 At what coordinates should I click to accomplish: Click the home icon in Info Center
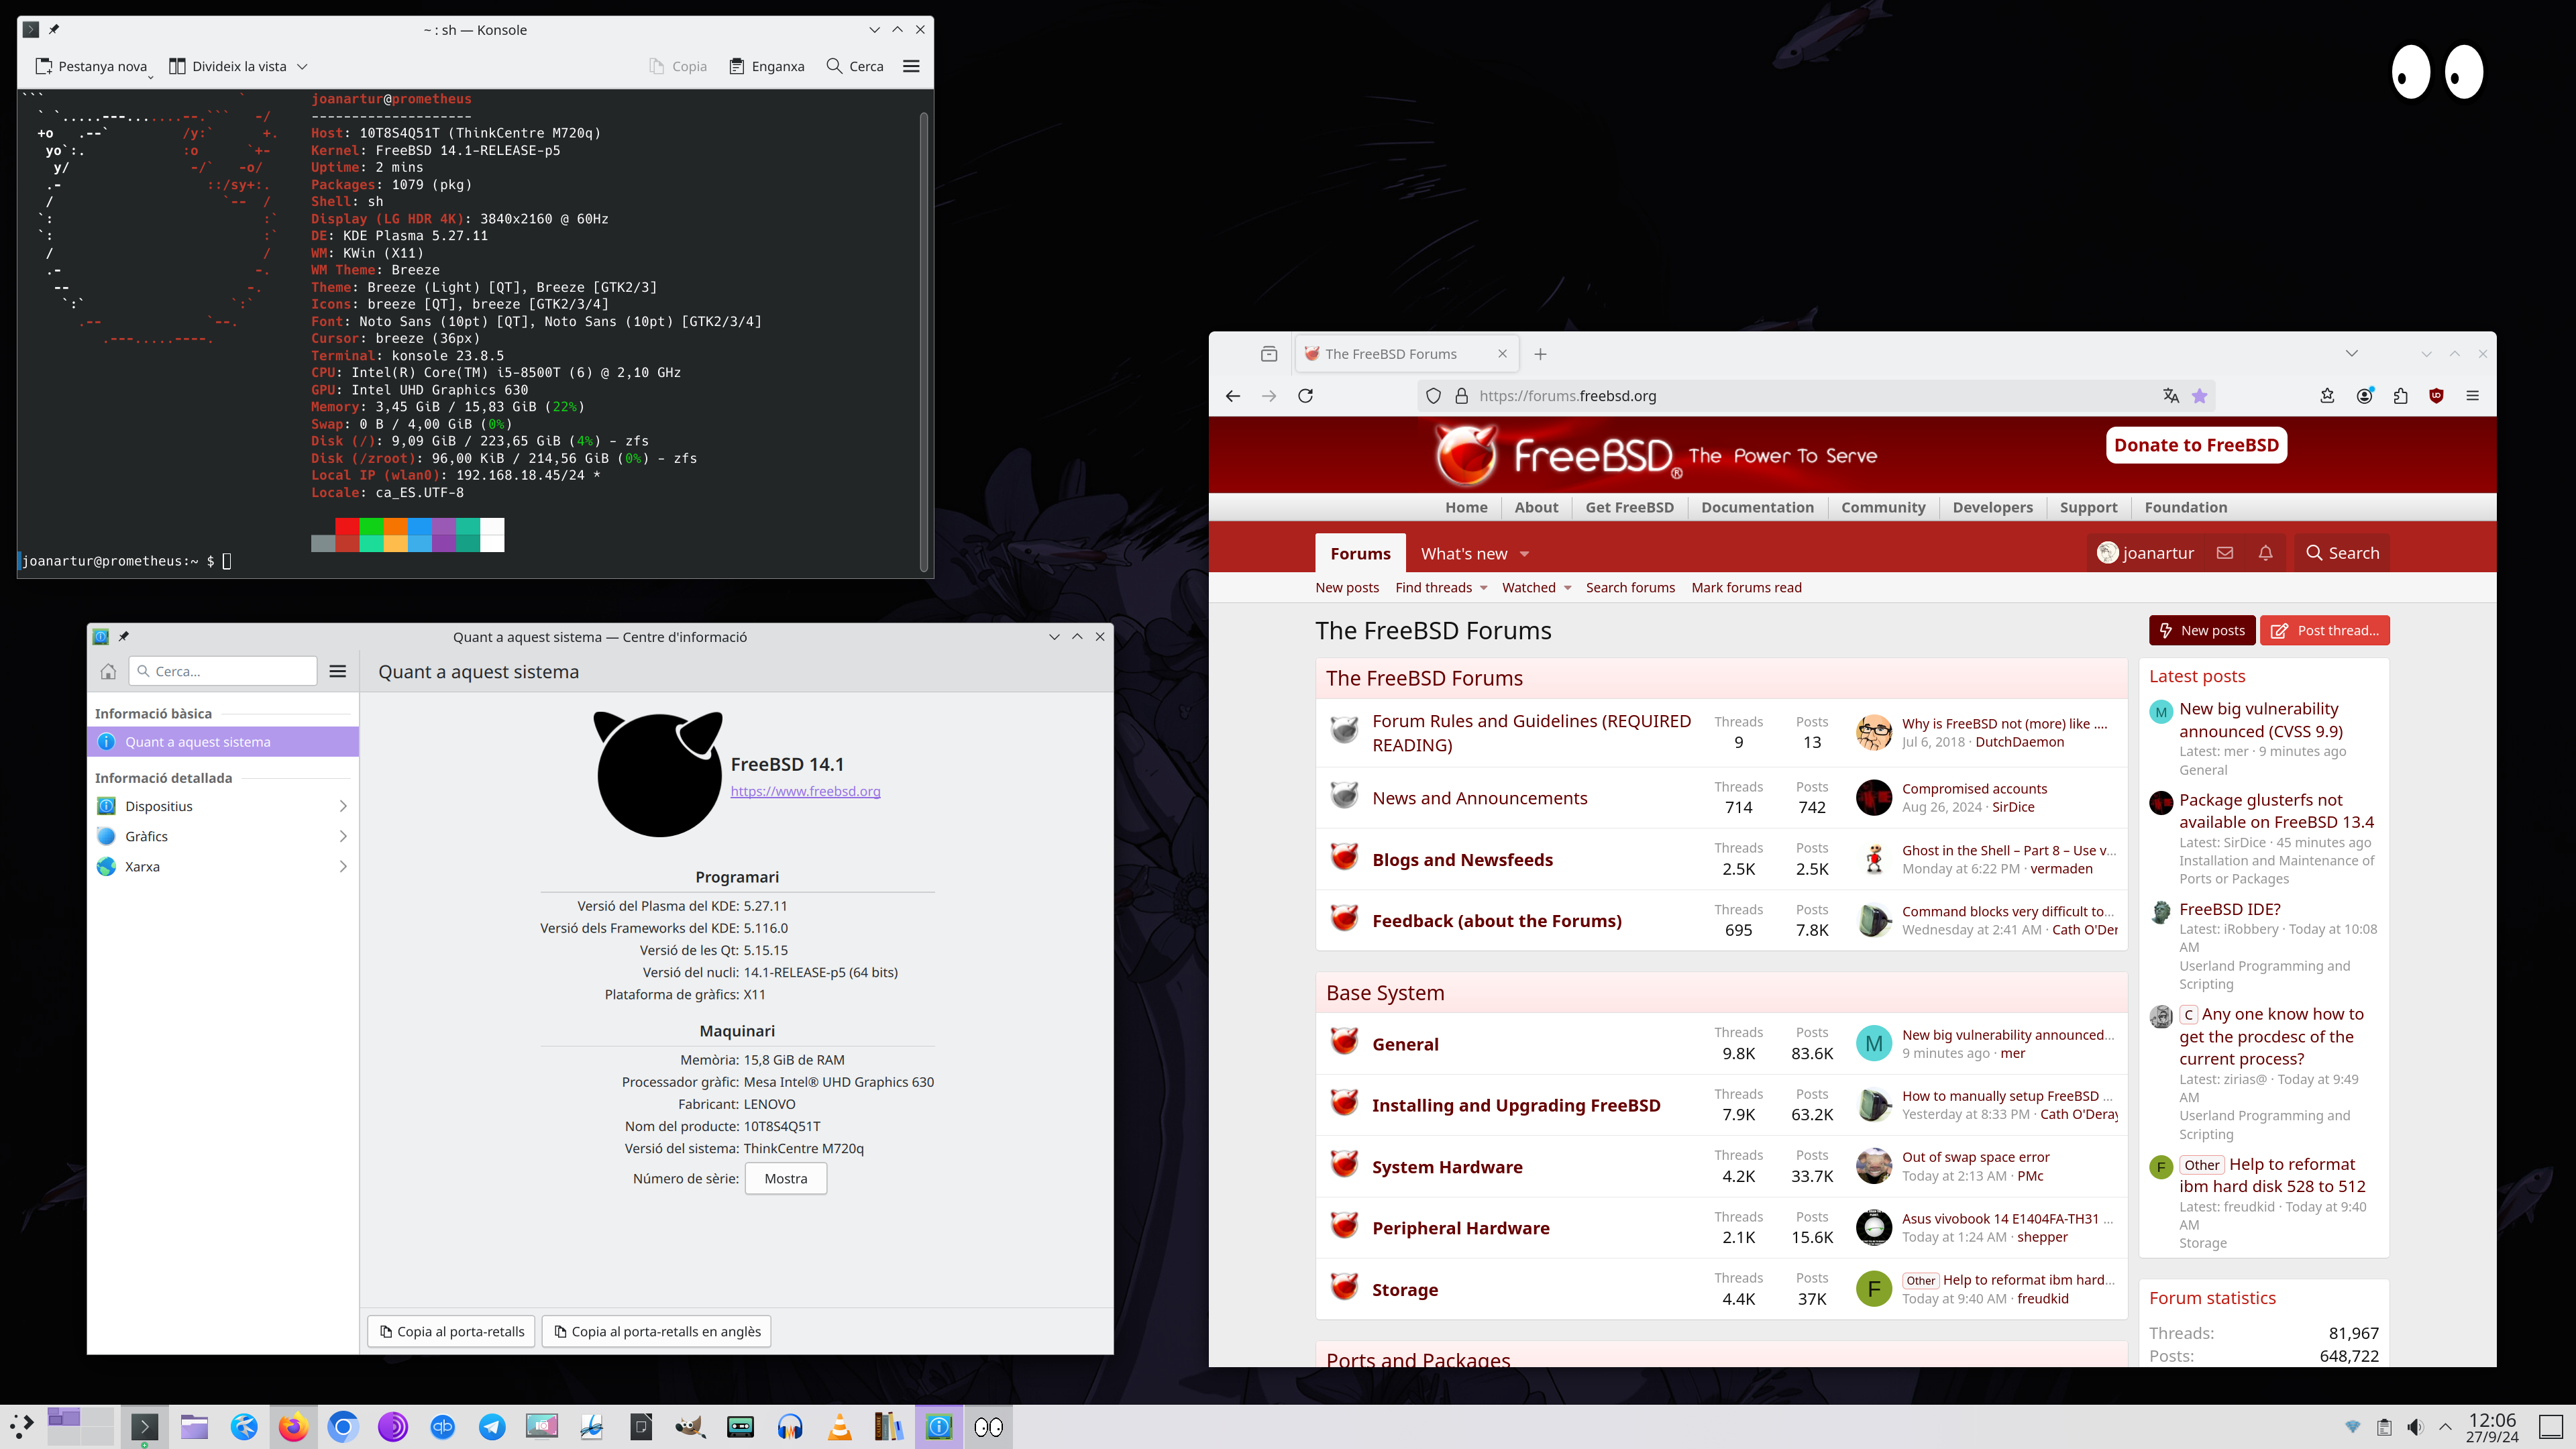coord(108,672)
